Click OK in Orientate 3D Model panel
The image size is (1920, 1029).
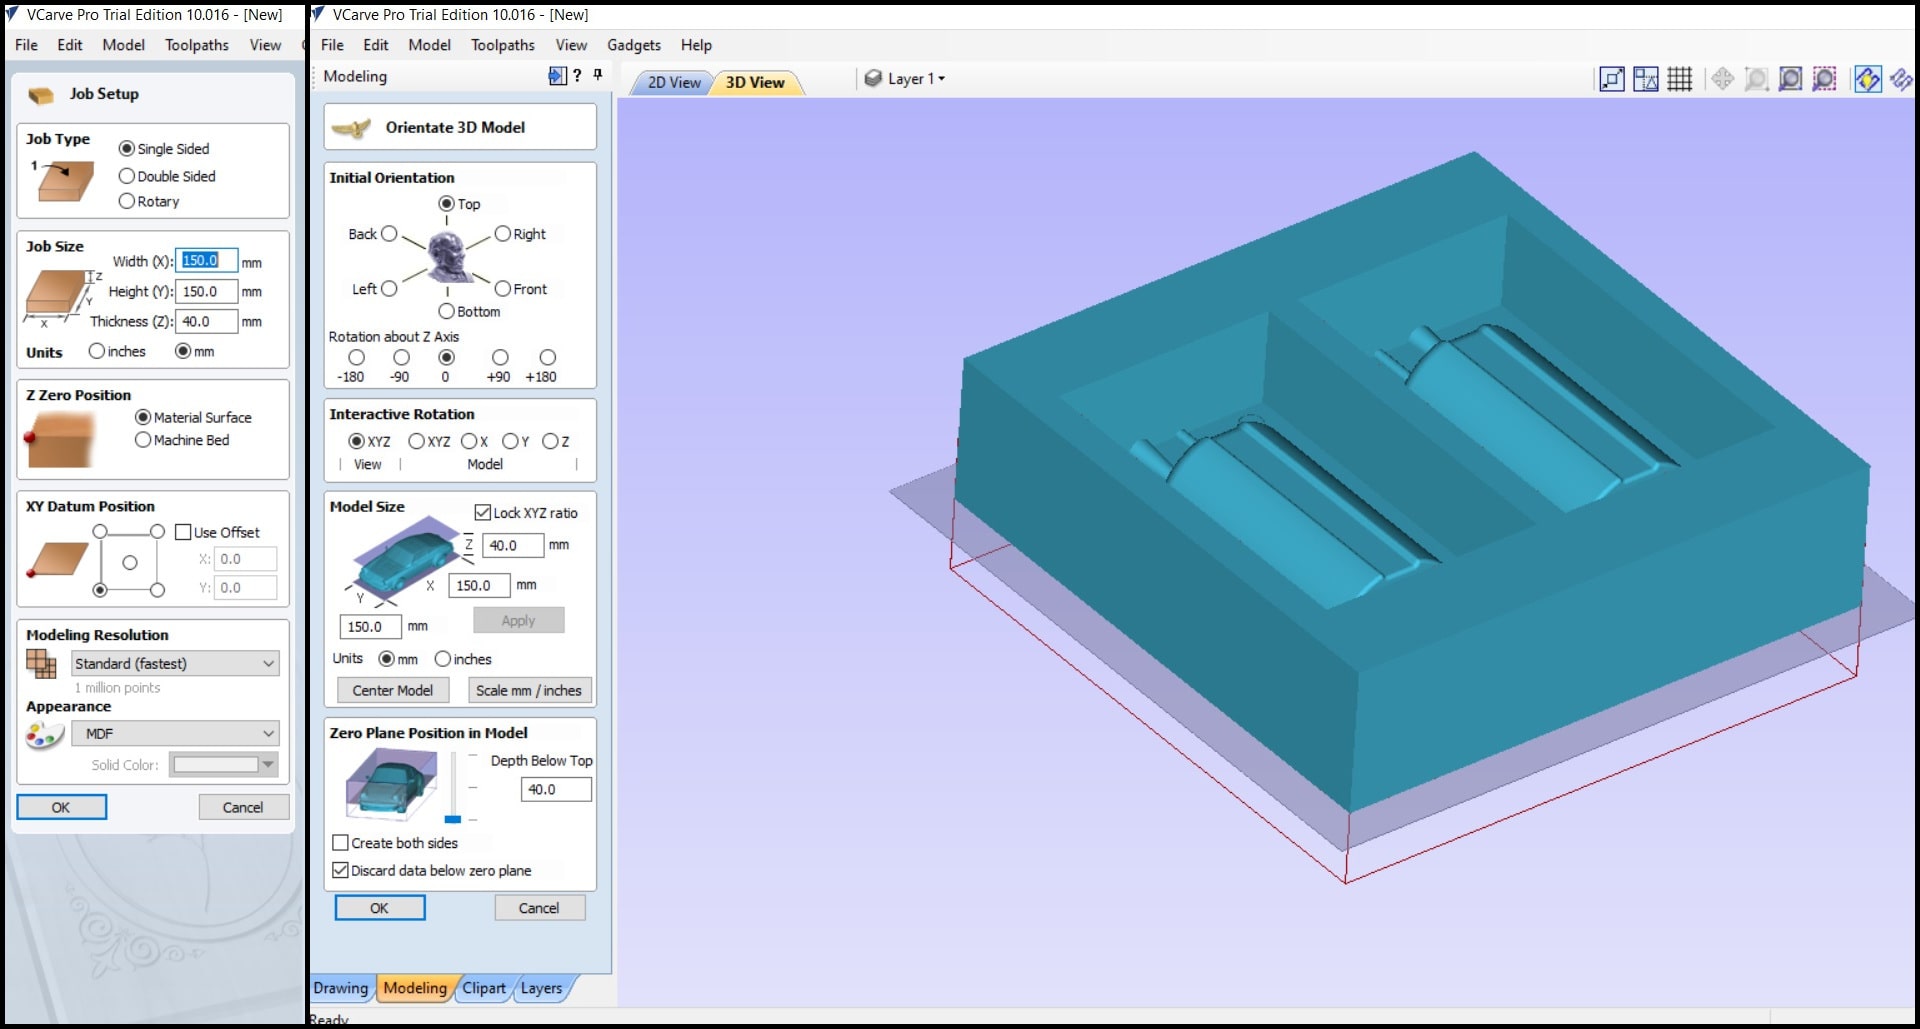[x=379, y=908]
